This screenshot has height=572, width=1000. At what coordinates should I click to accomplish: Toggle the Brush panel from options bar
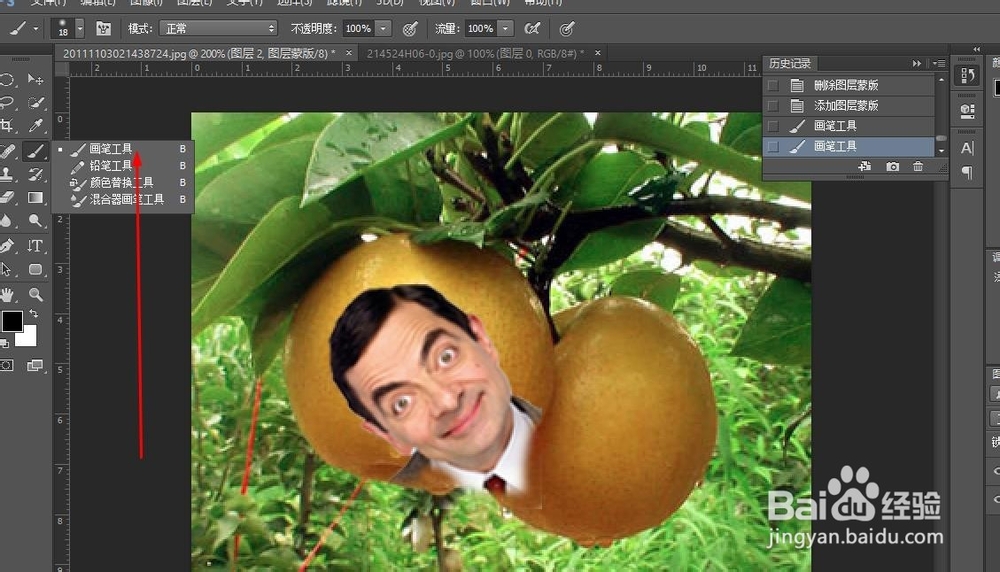click(103, 29)
